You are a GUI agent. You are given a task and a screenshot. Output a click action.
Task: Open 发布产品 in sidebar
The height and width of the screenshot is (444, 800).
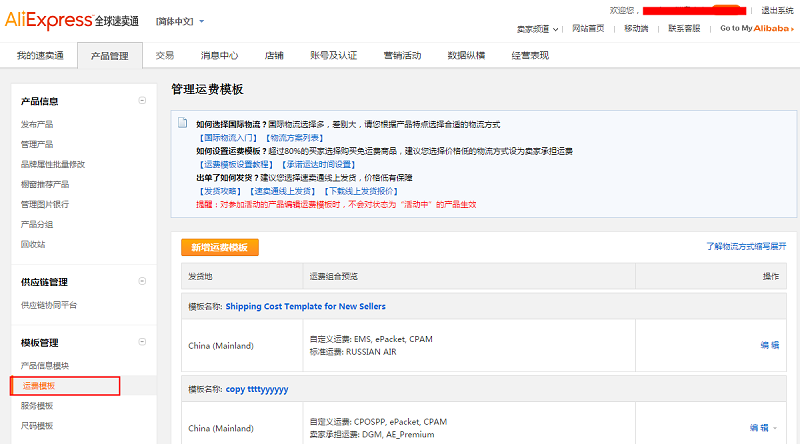[37, 125]
